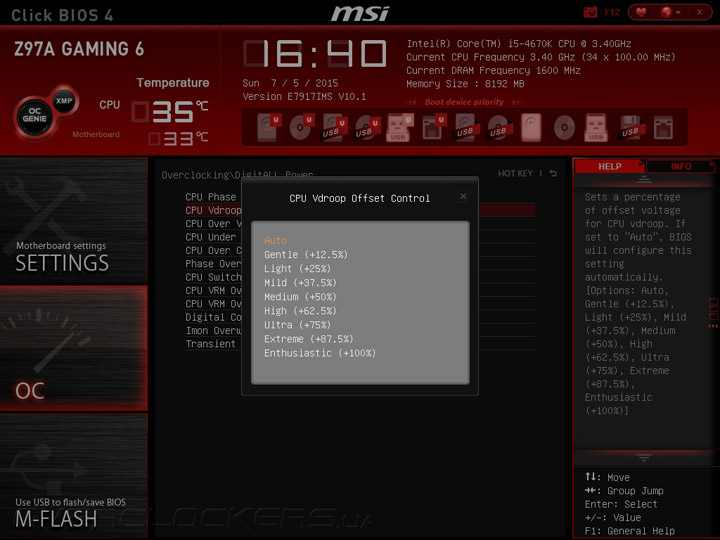Open the SETTINGS motherboard section
The image size is (720, 540).
73,220
